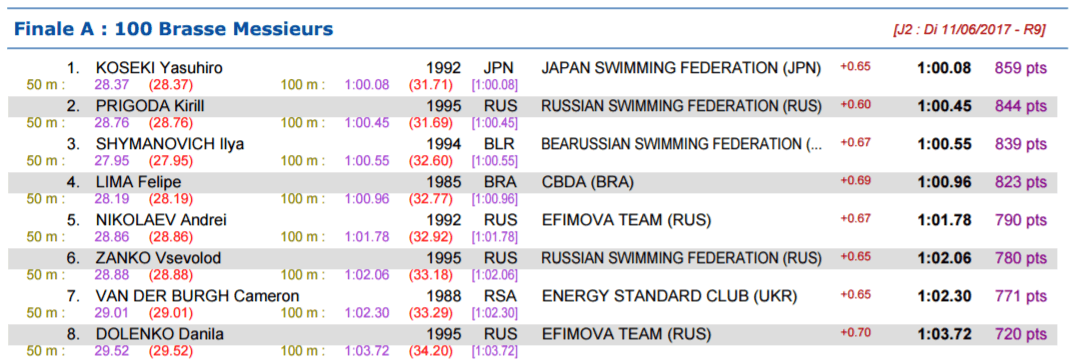Click the bold final time 1:00.08

click(x=944, y=68)
